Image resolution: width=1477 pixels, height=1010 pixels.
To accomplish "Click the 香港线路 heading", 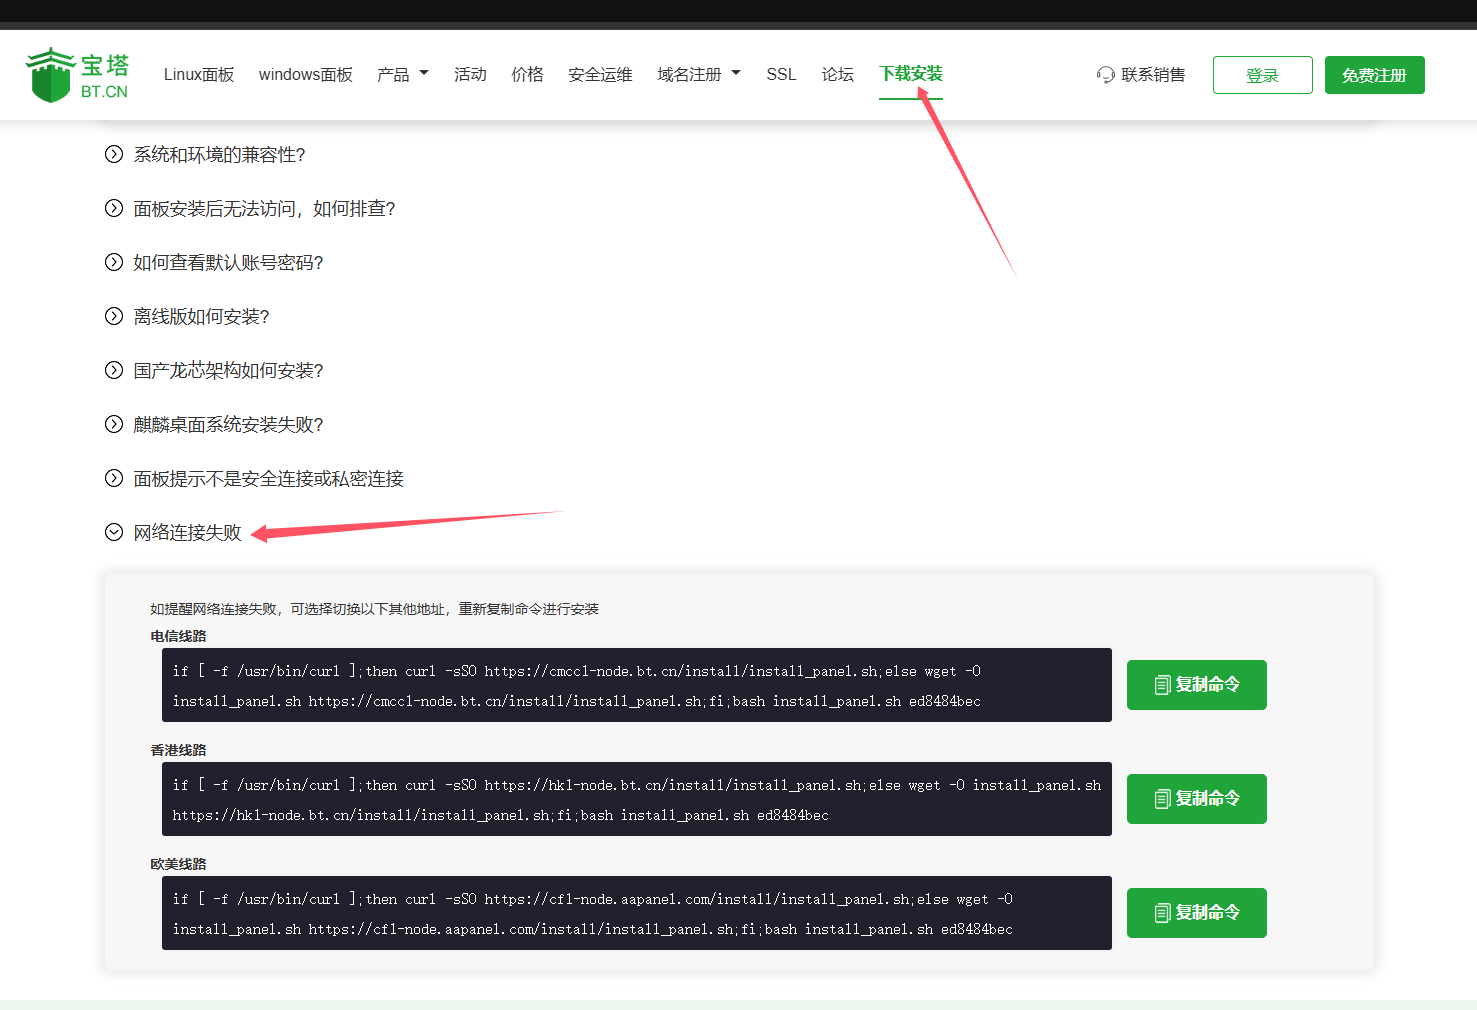I will click(178, 750).
